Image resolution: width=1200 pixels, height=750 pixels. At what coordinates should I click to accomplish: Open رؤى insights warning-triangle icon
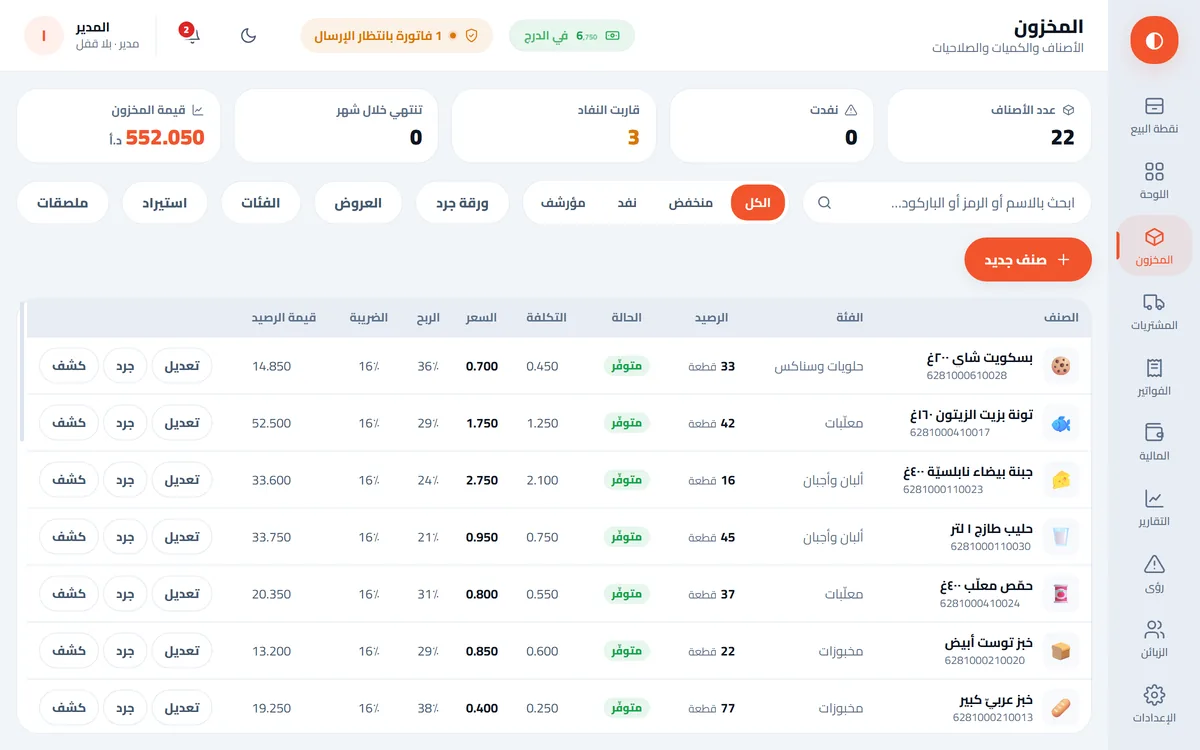[x=1154, y=564]
